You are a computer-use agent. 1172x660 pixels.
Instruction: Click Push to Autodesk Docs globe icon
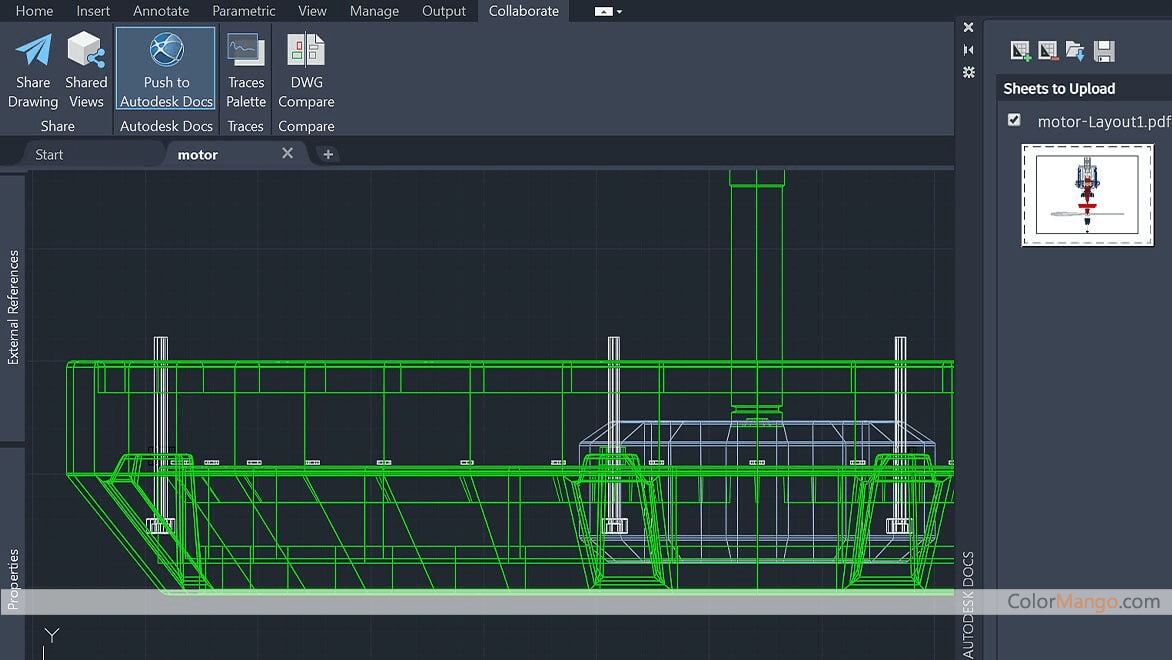166,50
